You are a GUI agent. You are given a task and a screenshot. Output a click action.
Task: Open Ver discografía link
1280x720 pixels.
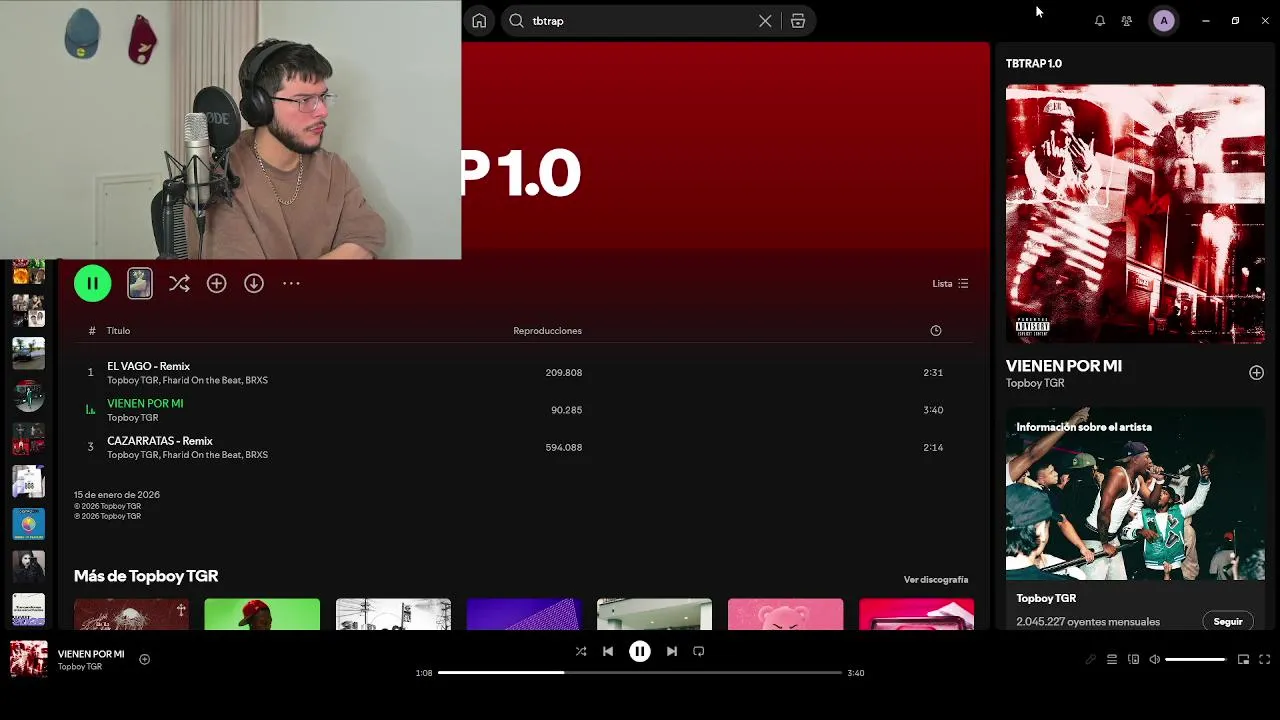(936, 580)
